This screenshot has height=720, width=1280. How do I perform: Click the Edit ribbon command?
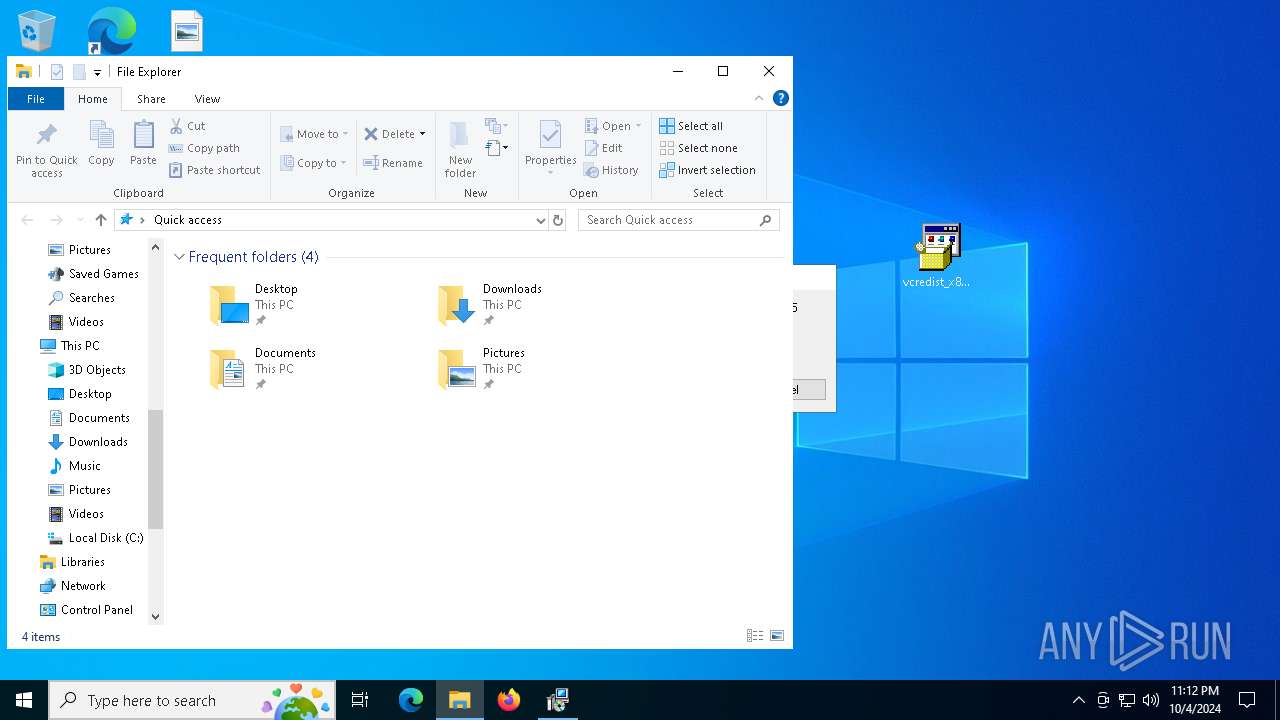(x=603, y=148)
